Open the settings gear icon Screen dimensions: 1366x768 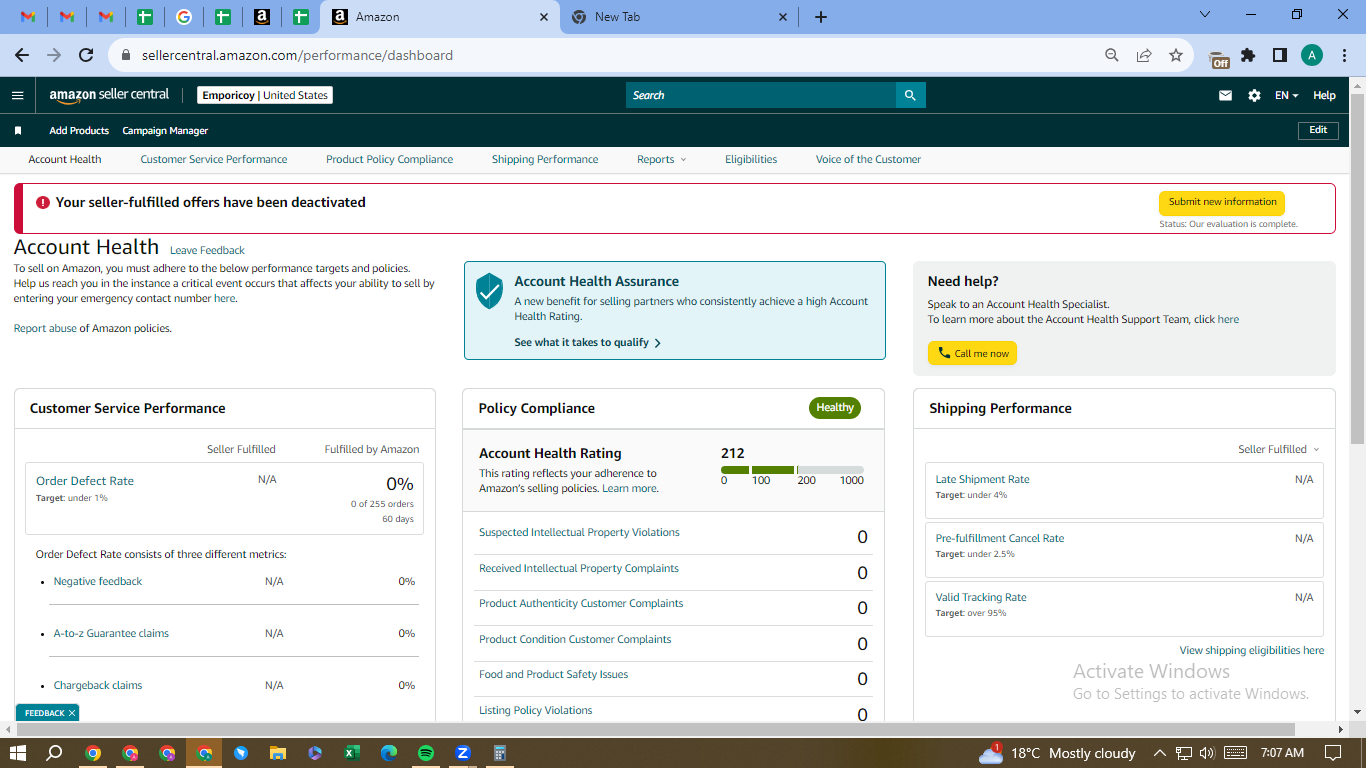1254,96
